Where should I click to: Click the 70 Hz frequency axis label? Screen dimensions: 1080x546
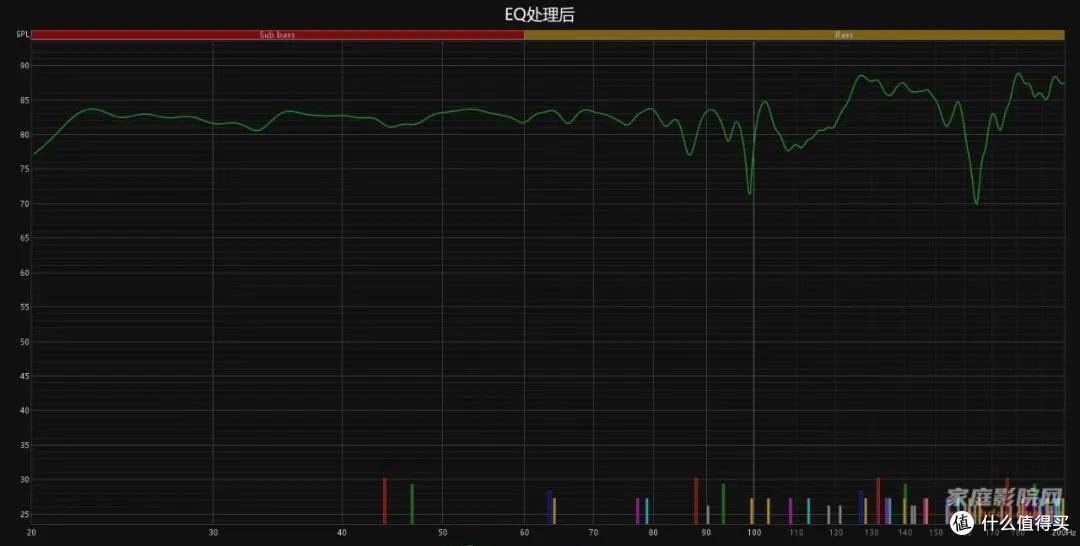[594, 532]
